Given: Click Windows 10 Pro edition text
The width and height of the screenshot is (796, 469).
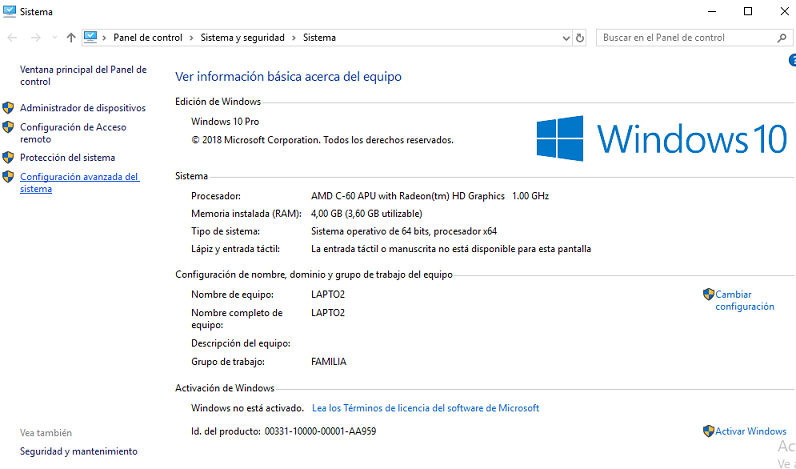Looking at the screenshot, I should coord(225,122).
